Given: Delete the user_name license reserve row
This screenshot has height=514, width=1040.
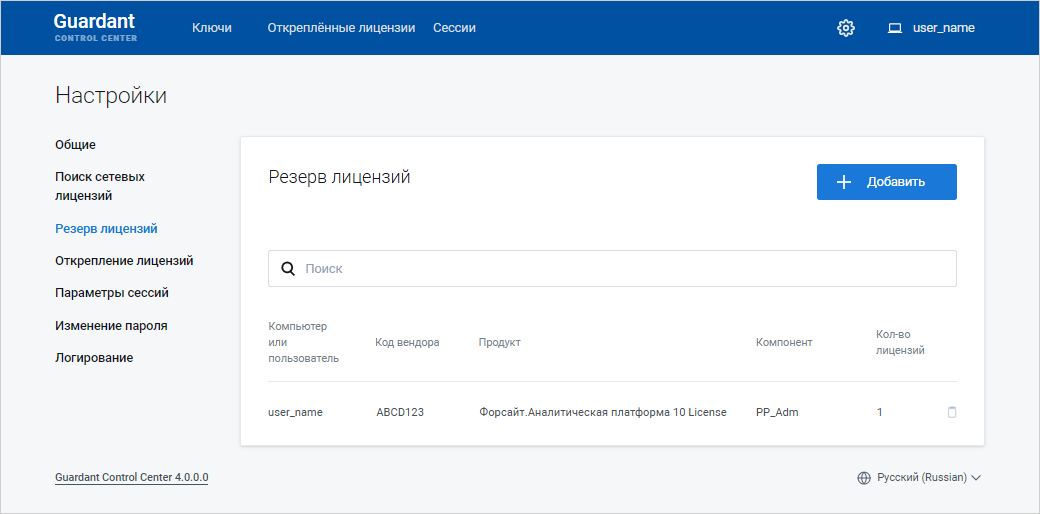Looking at the screenshot, I should (x=952, y=412).
